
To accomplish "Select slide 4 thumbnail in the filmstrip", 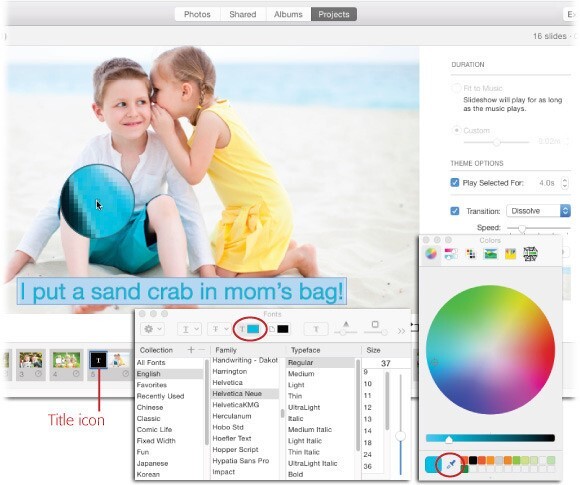I will click(66, 360).
